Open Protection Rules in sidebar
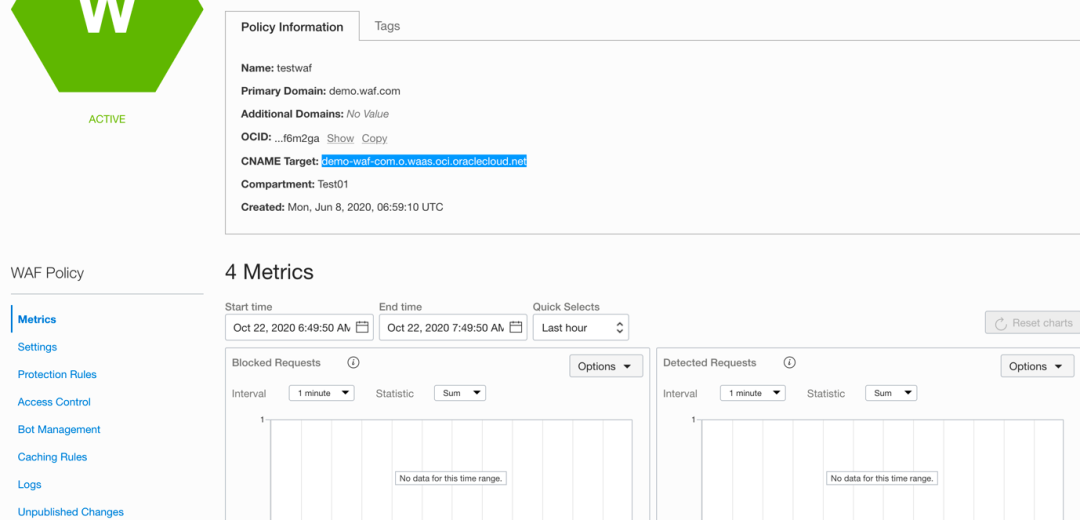This screenshot has width=1080, height=520. (x=57, y=374)
